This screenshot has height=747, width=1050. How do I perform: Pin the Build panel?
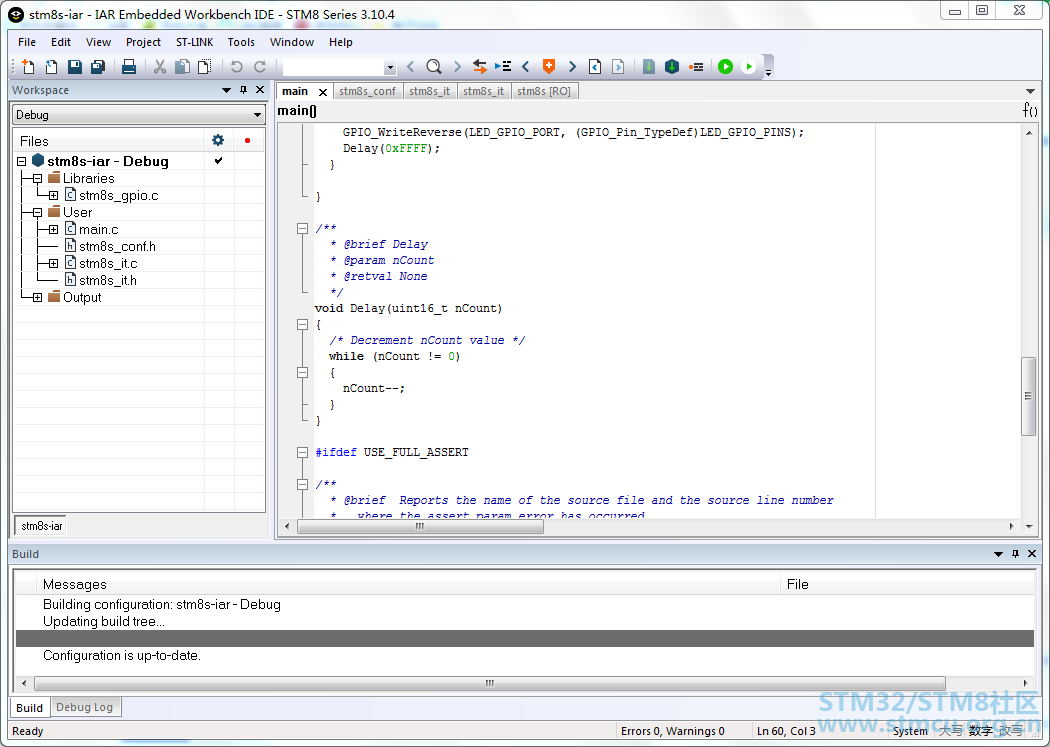(1015, 554)
